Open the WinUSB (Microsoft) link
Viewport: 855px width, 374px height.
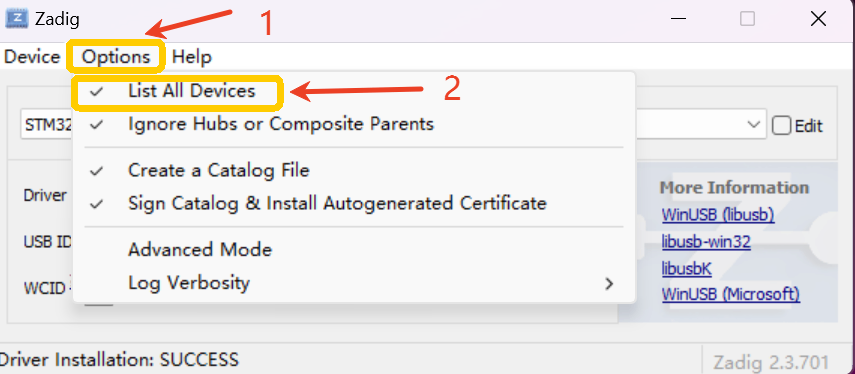(x=731, y=294)
